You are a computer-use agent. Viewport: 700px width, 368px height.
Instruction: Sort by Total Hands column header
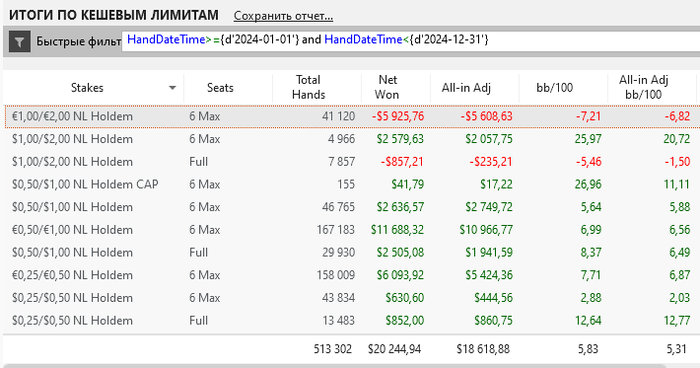click(308, 87)
